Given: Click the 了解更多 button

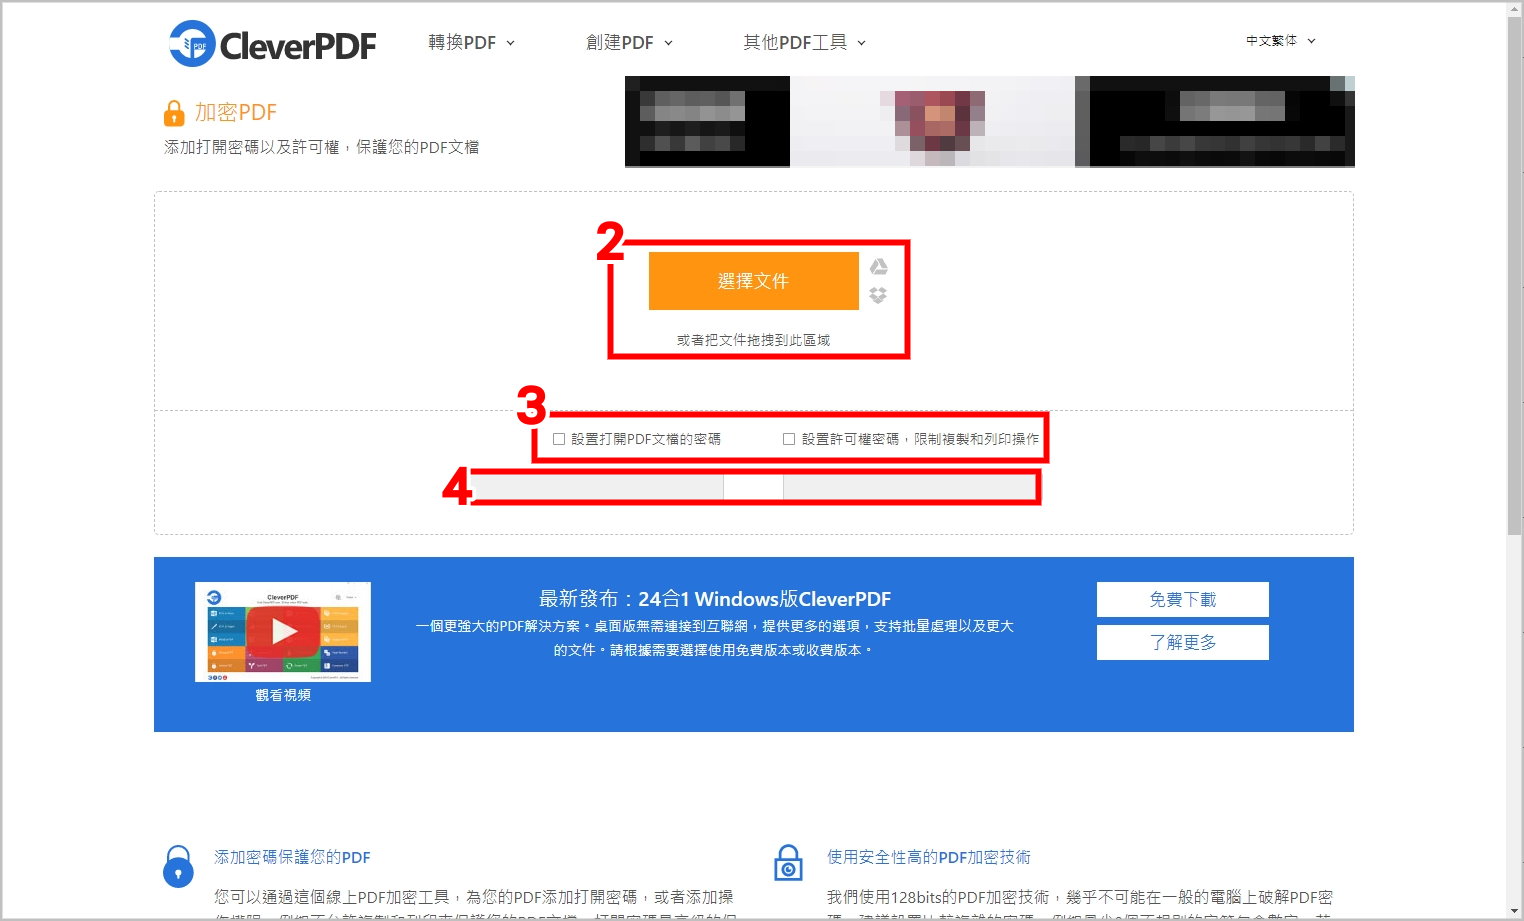Looking at the screenshot, I should click(1182, 642).
